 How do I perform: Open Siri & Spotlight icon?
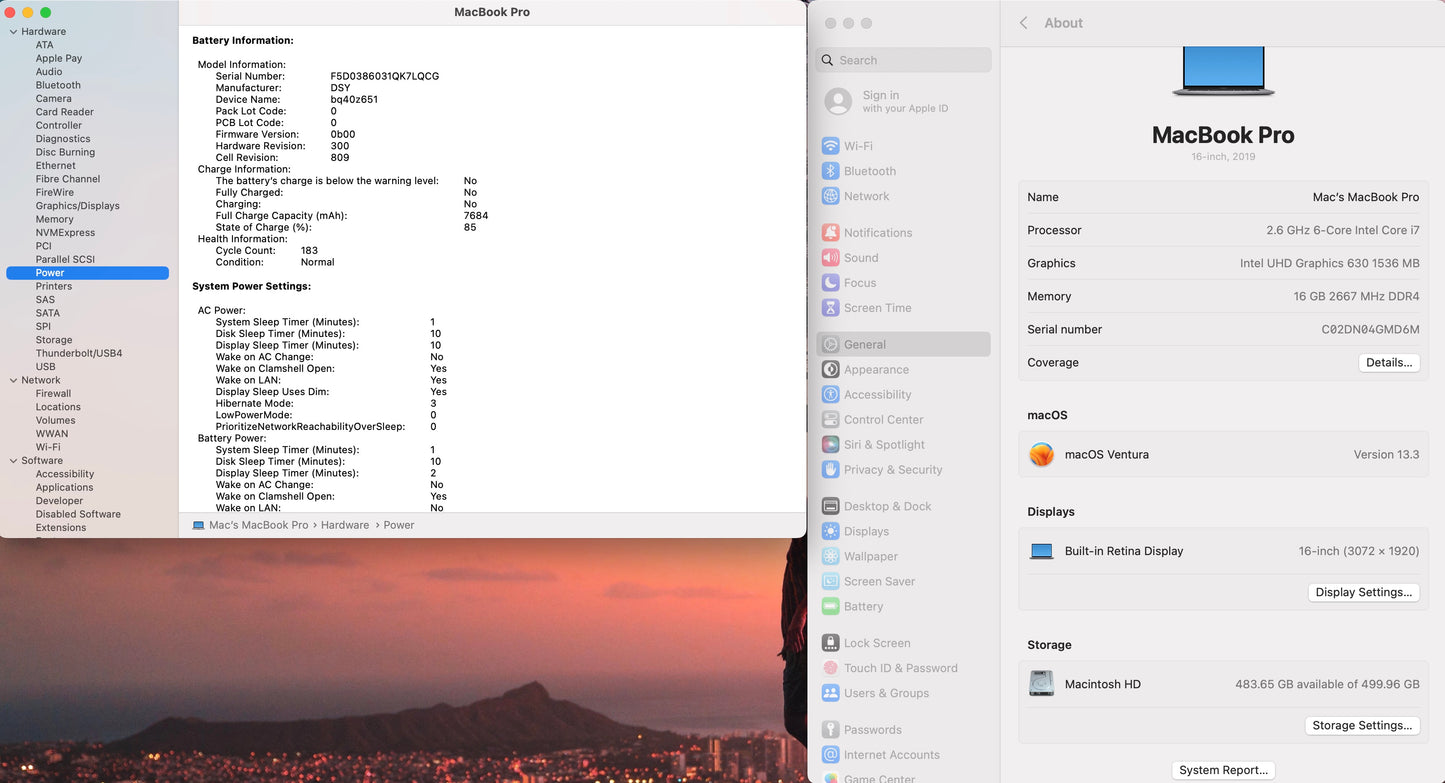point(830,445)
